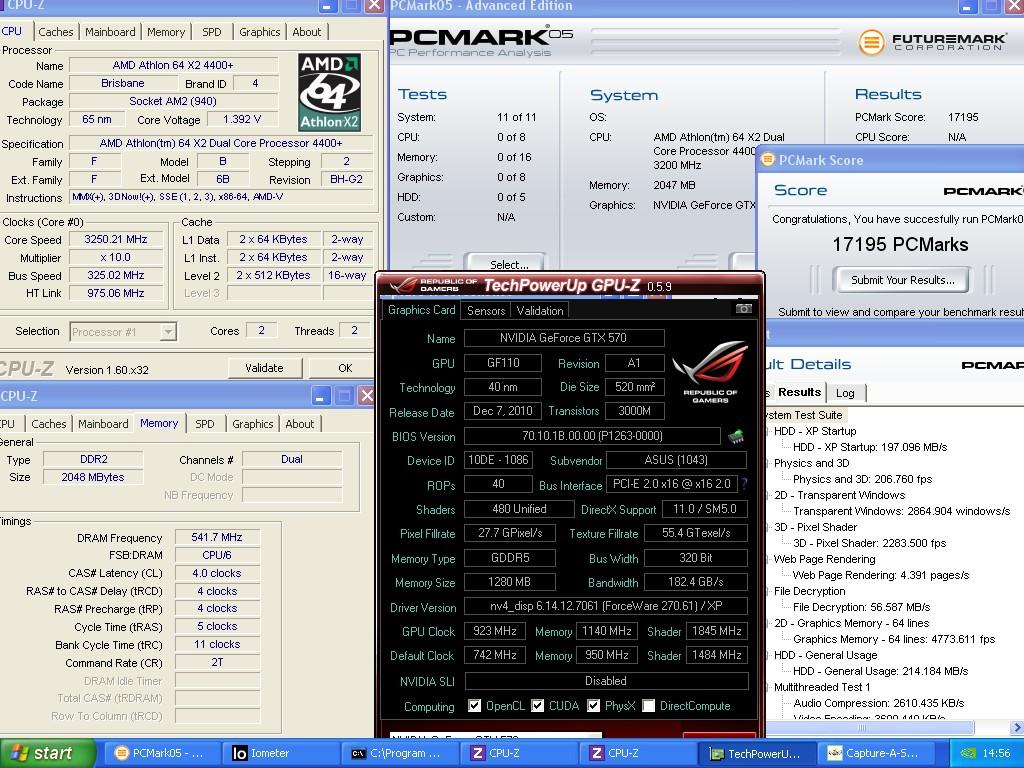Click the GPU Name field NVIDIA GeForce GTX 570
This screenshot has width=1024, height=768.
[x=564, y=338]
